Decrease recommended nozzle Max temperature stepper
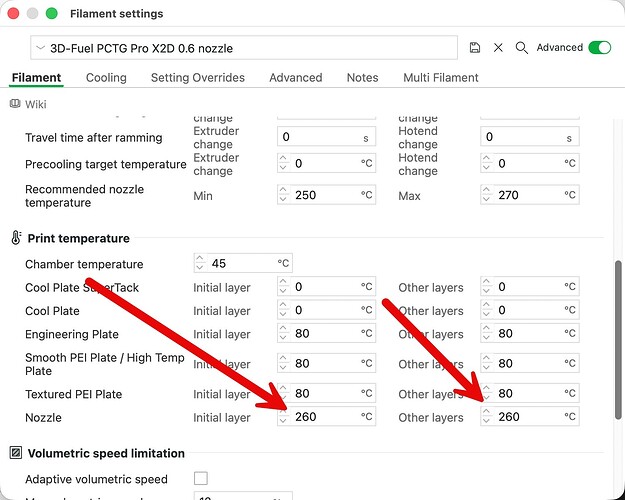This screenshot has width=625, height=500. tap(487, 199)
